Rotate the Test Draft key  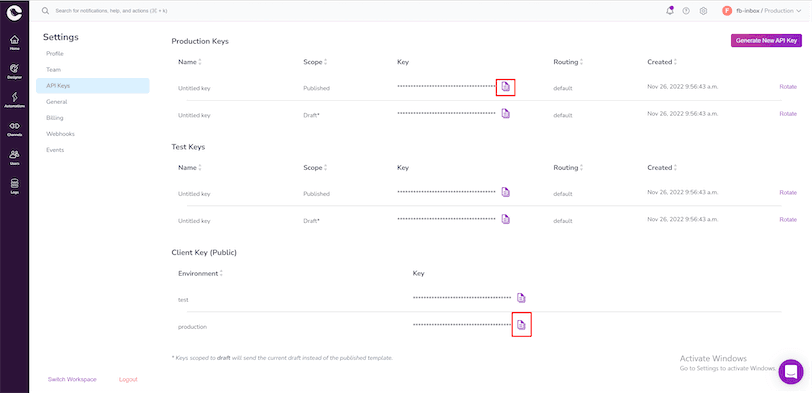tap(788, 220)
